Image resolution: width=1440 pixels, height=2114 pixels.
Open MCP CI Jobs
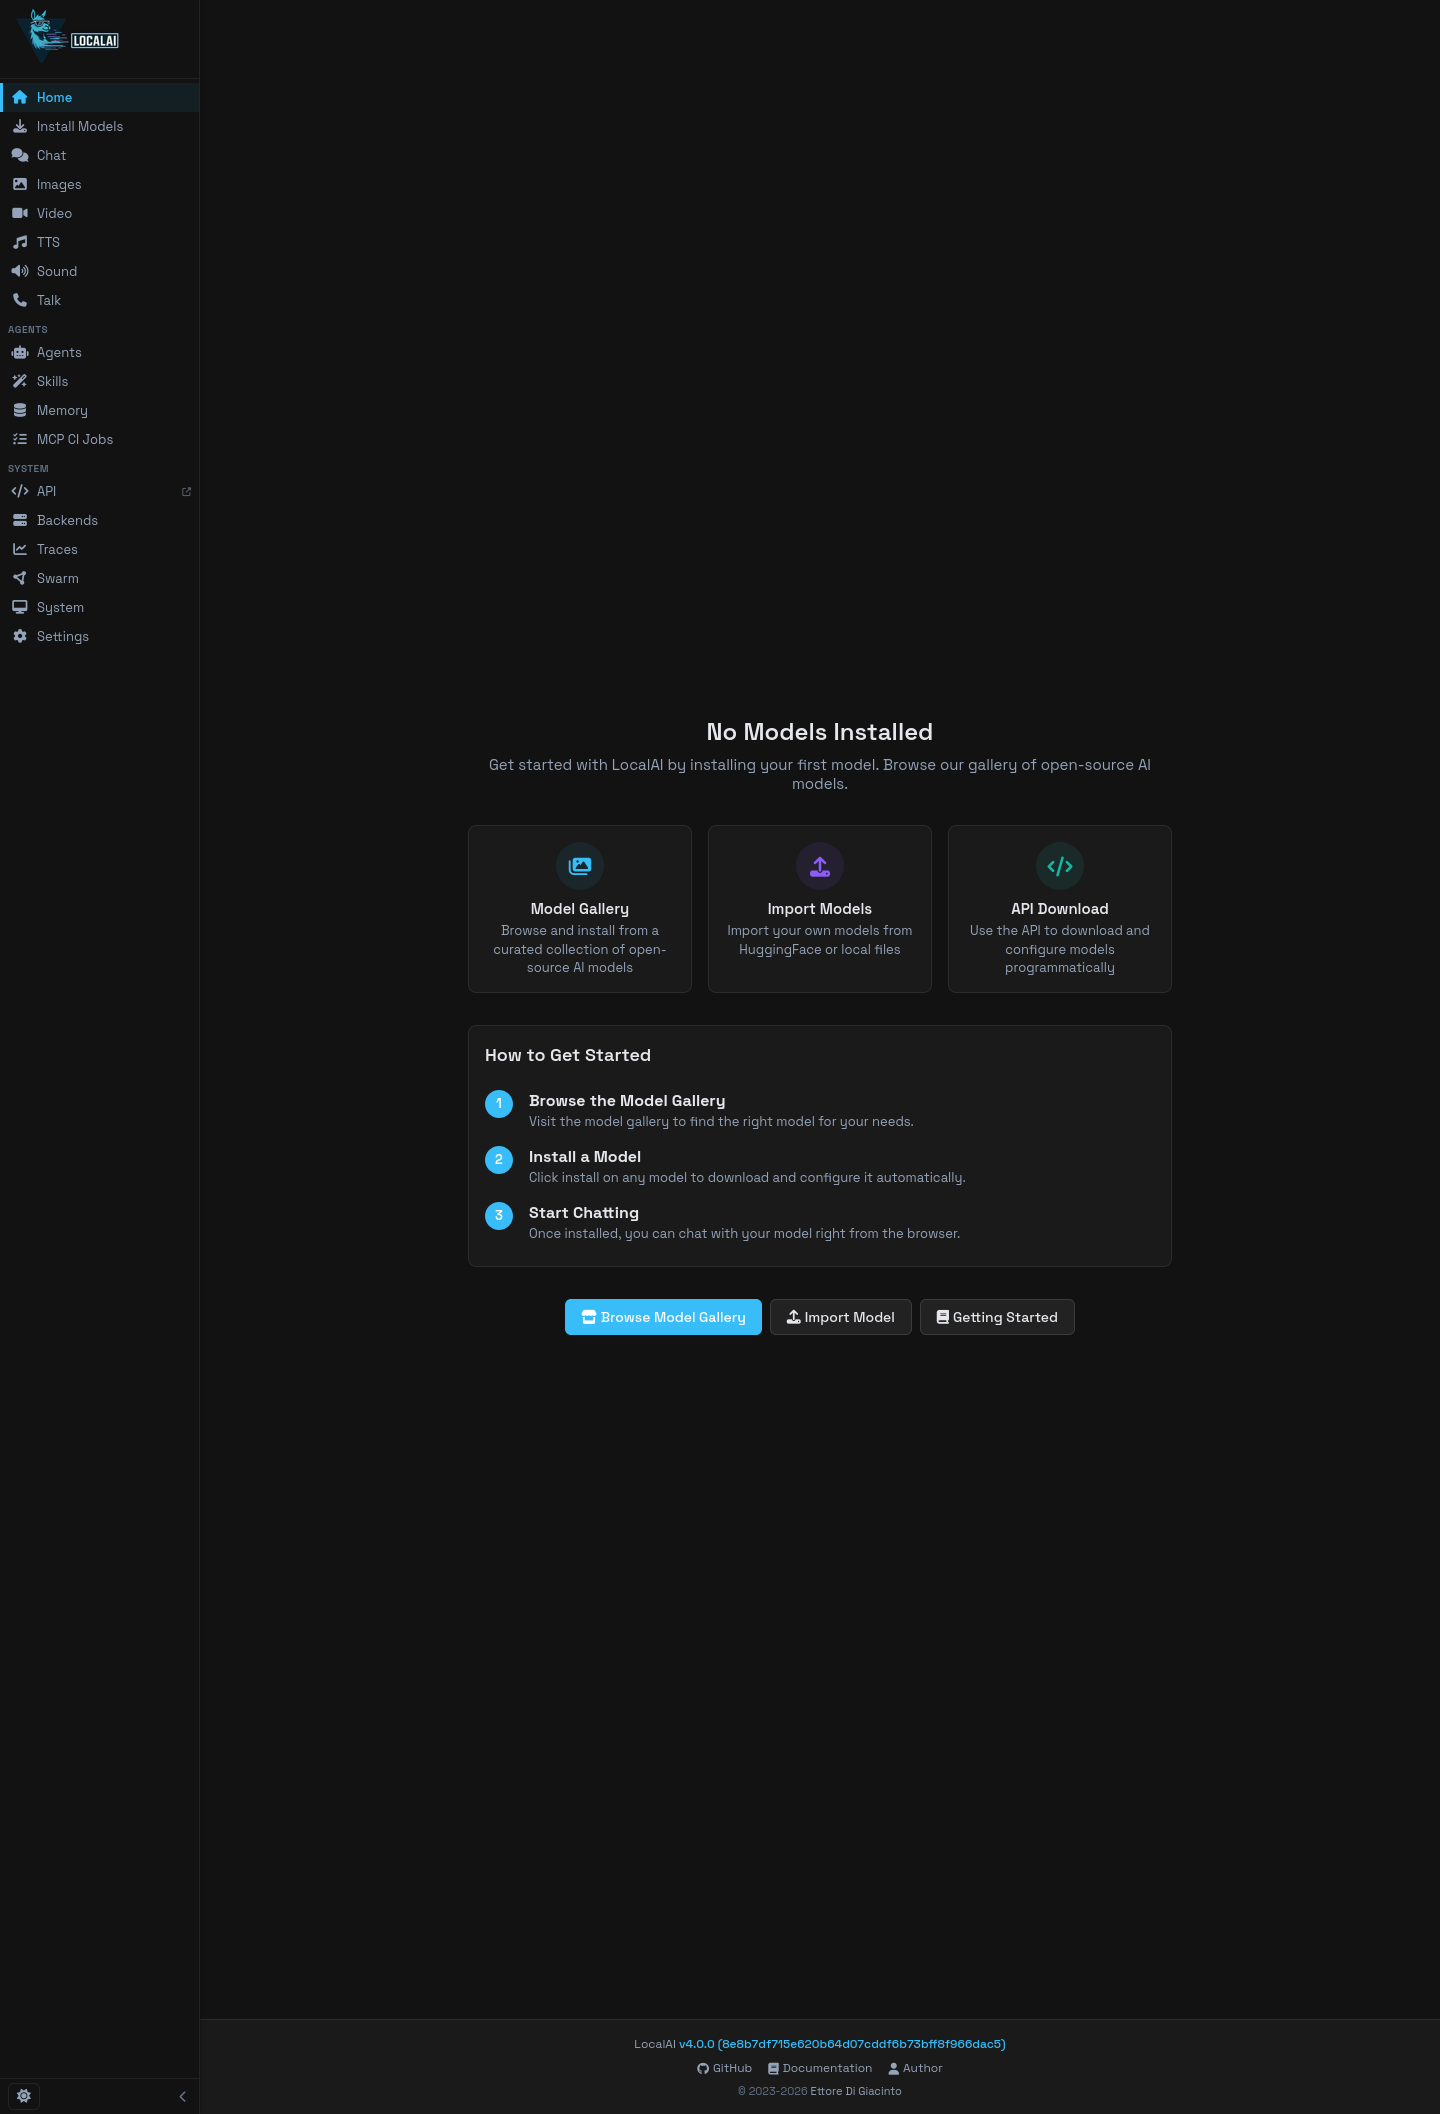point(100,439)
